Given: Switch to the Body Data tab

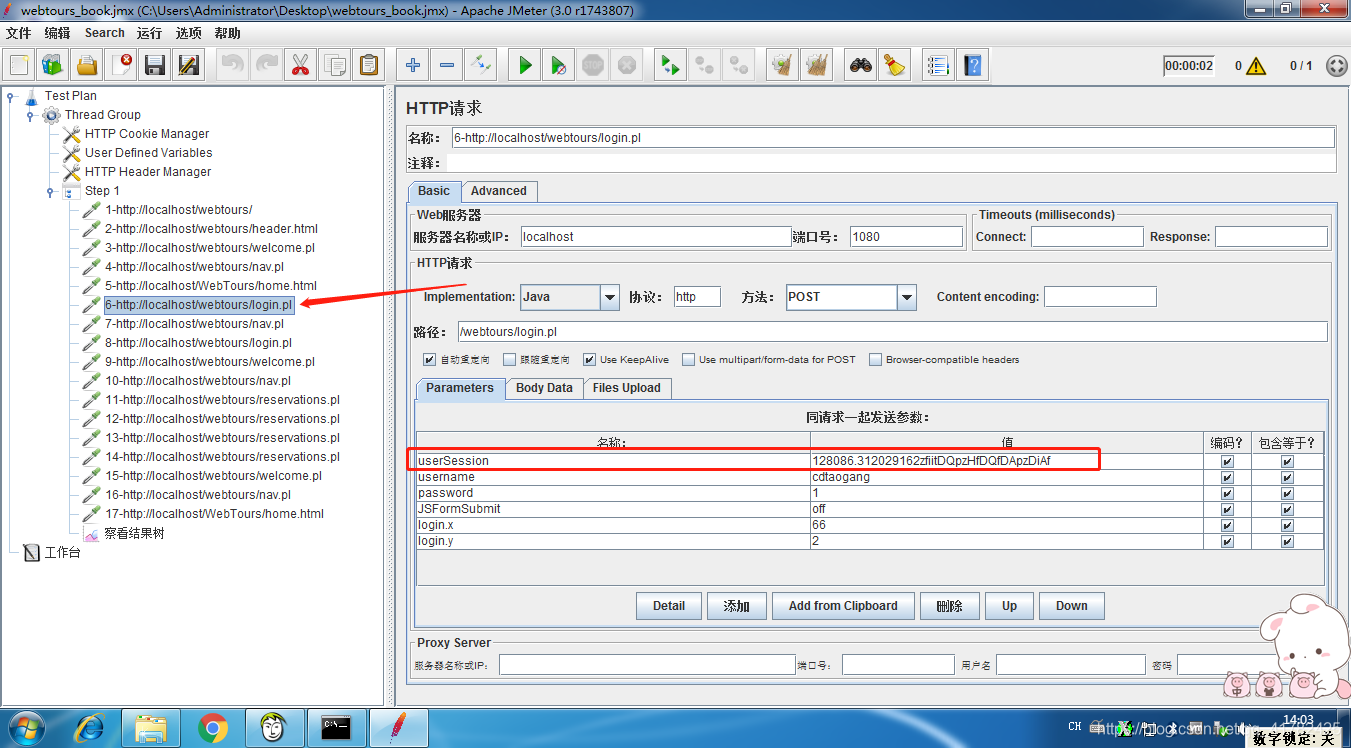Looking at the screenshot, I should 544,388.
